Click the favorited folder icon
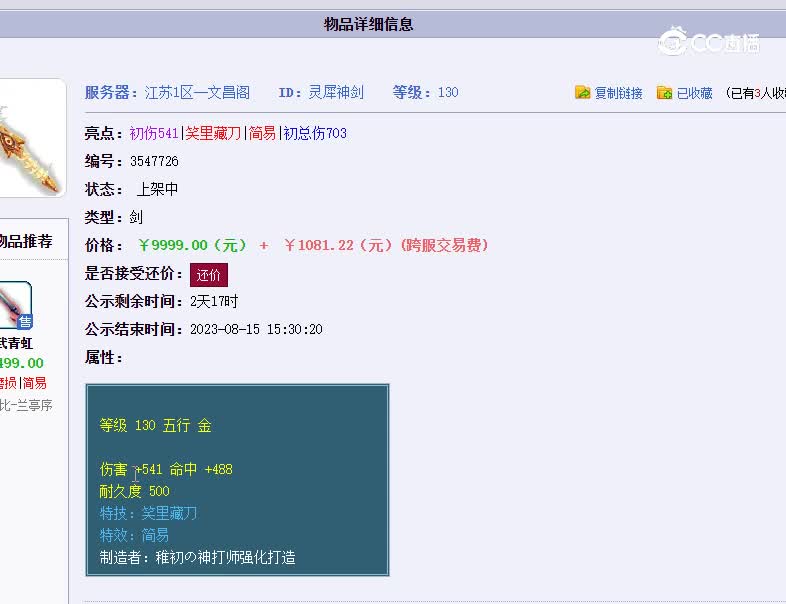The height and width of the screenshot is (604, 786). pyautogui.click(x=664, y=92)
